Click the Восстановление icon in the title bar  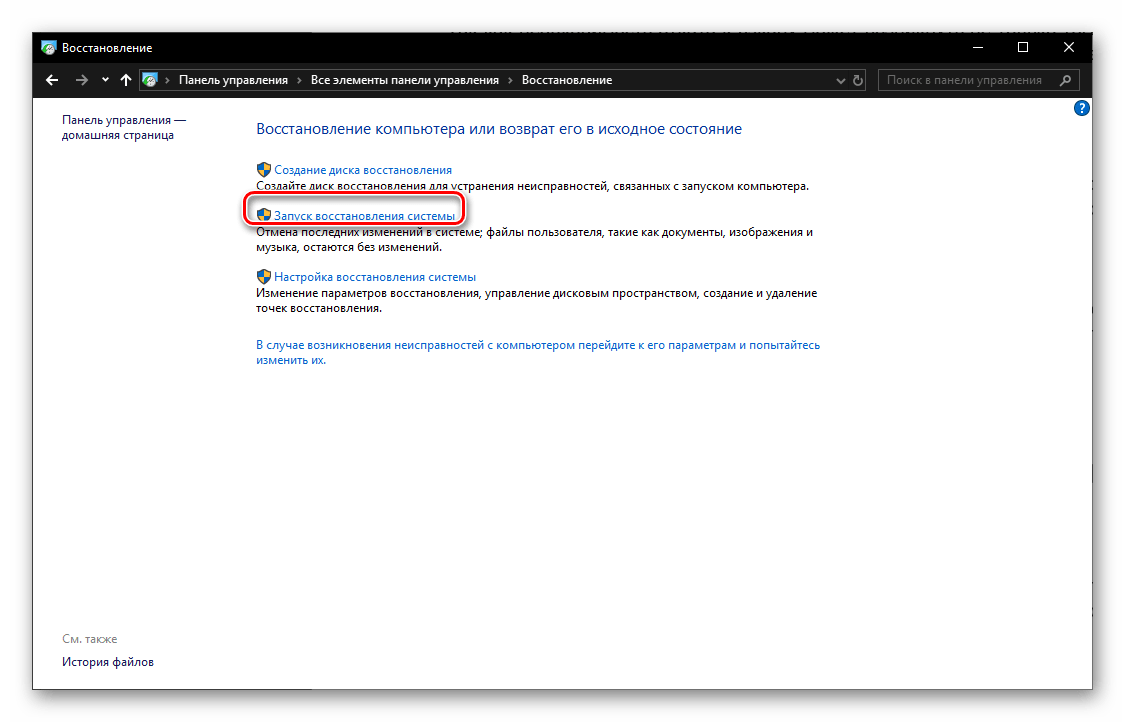pos(49,47)
